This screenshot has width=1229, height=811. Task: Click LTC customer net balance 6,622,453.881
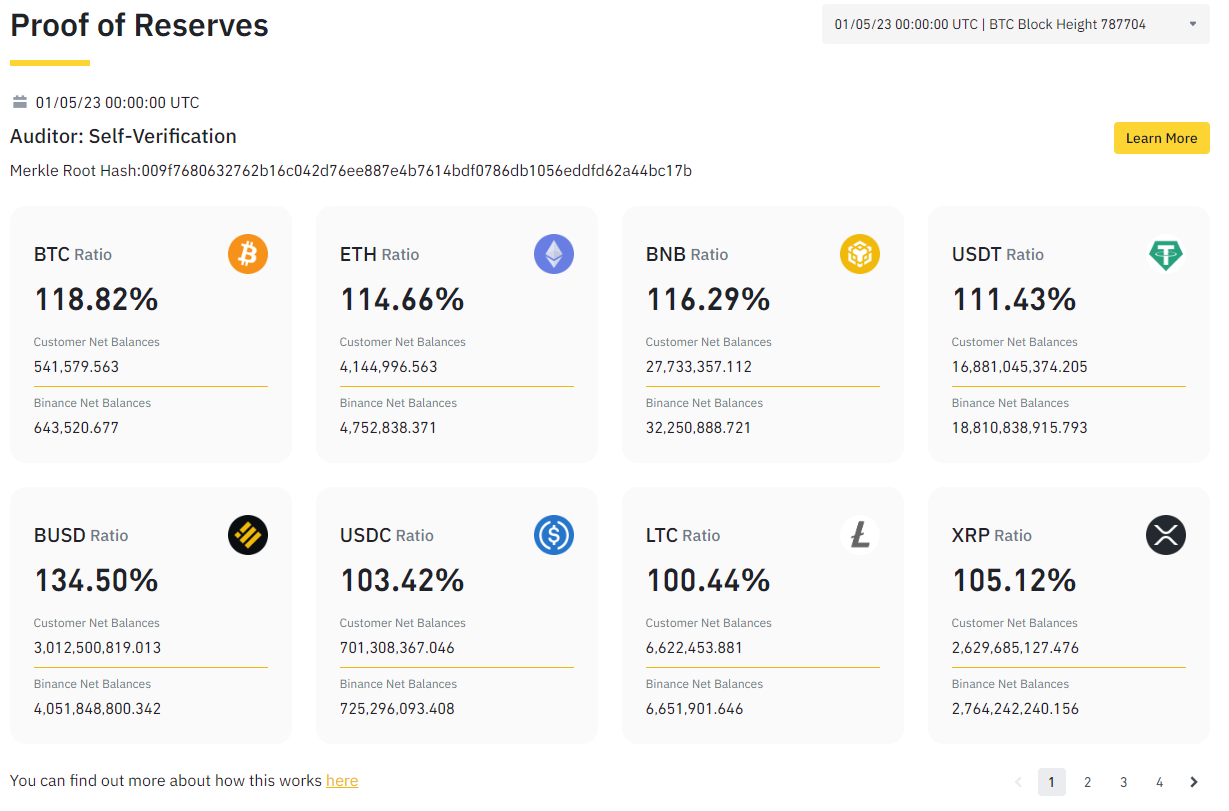(x=695, y=647)
